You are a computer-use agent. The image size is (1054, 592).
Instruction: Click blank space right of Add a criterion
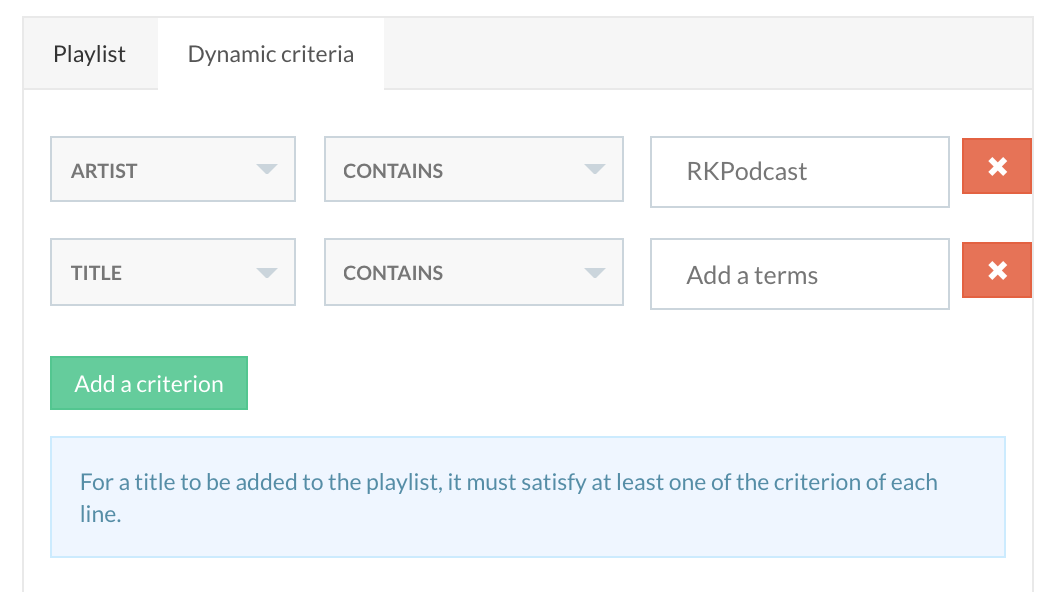tap(600, 384)
